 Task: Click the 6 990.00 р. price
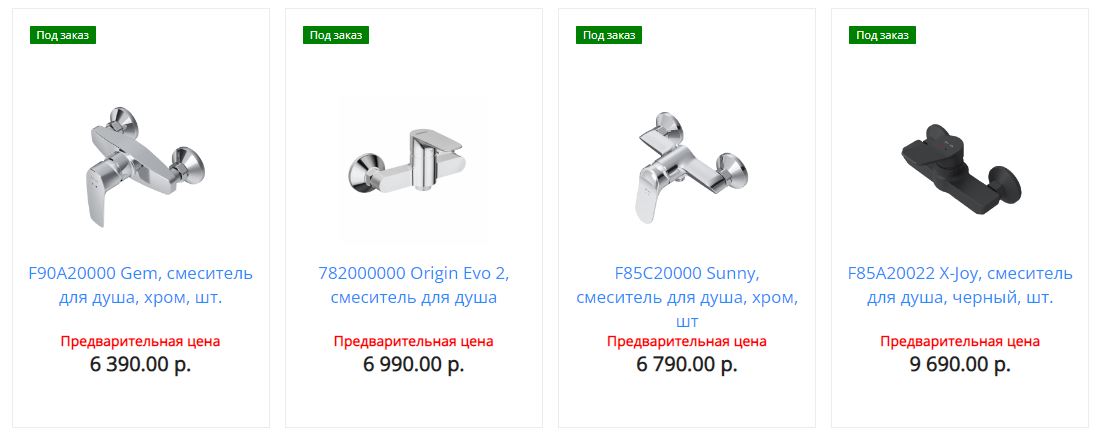(x=413, y=365)
